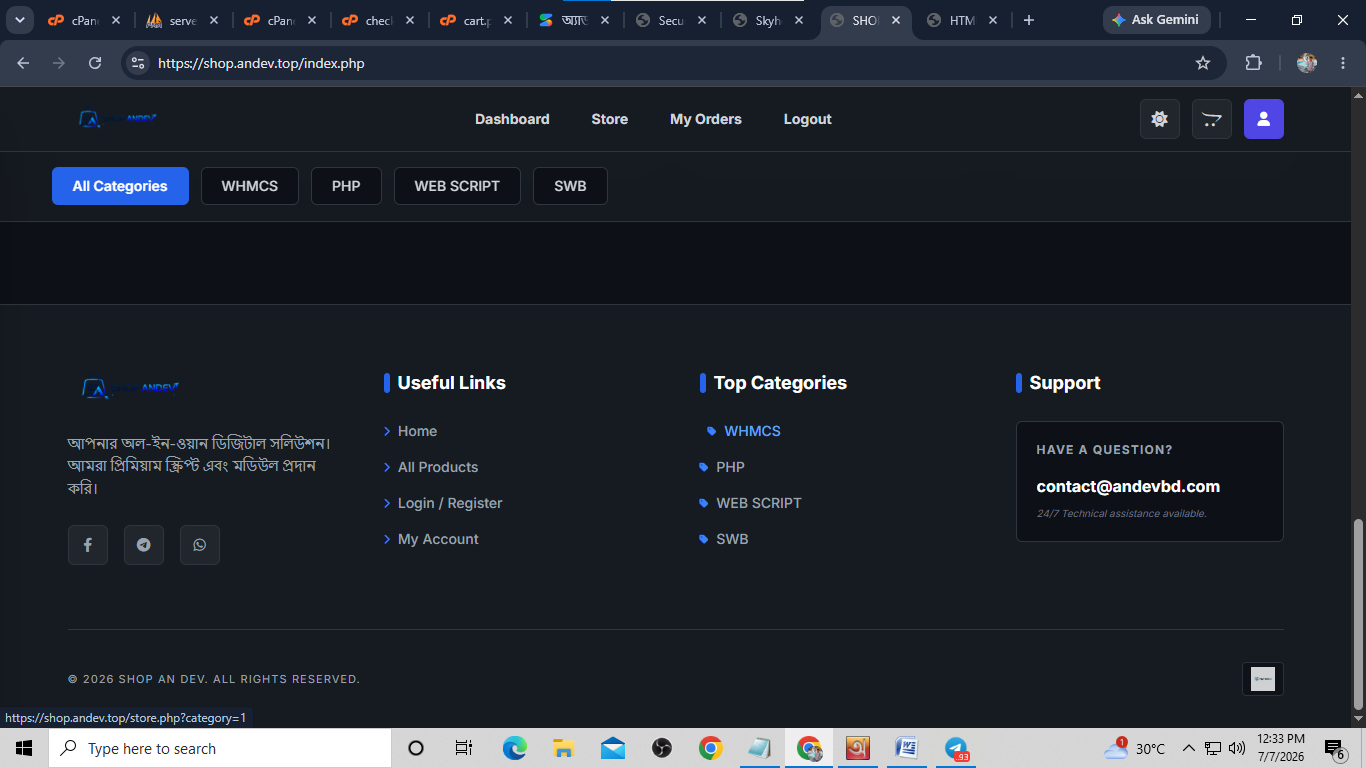
Task: Open the browser Extensions puzzle icon
Action: 1253,63
